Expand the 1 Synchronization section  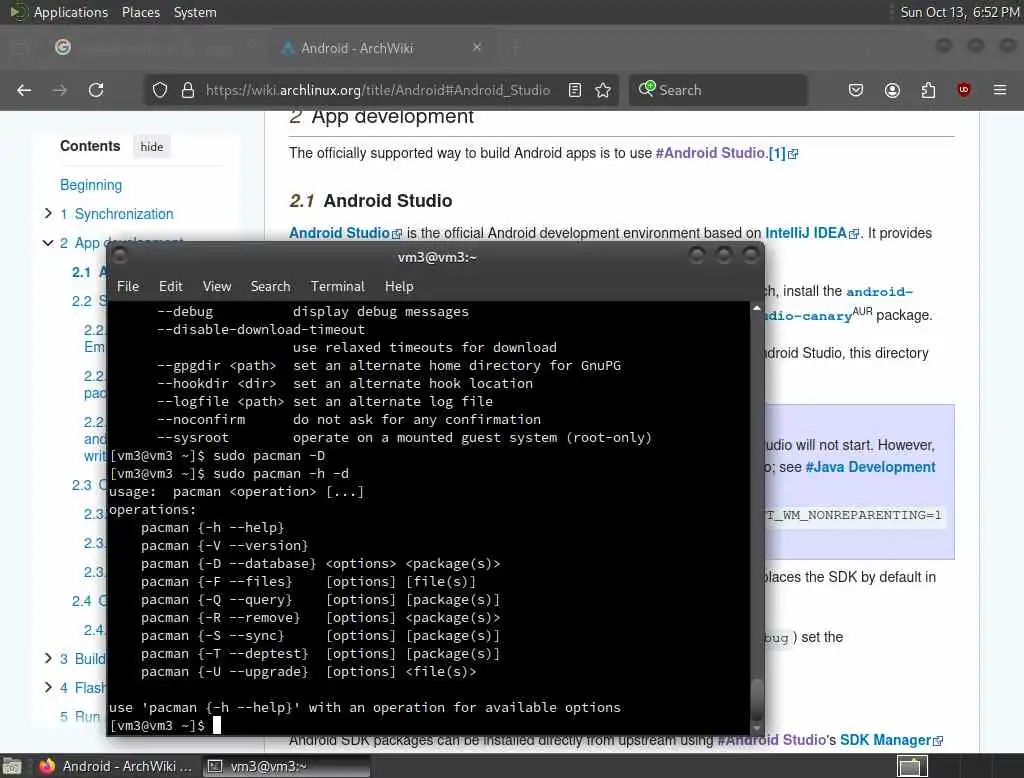pos(48,213)
